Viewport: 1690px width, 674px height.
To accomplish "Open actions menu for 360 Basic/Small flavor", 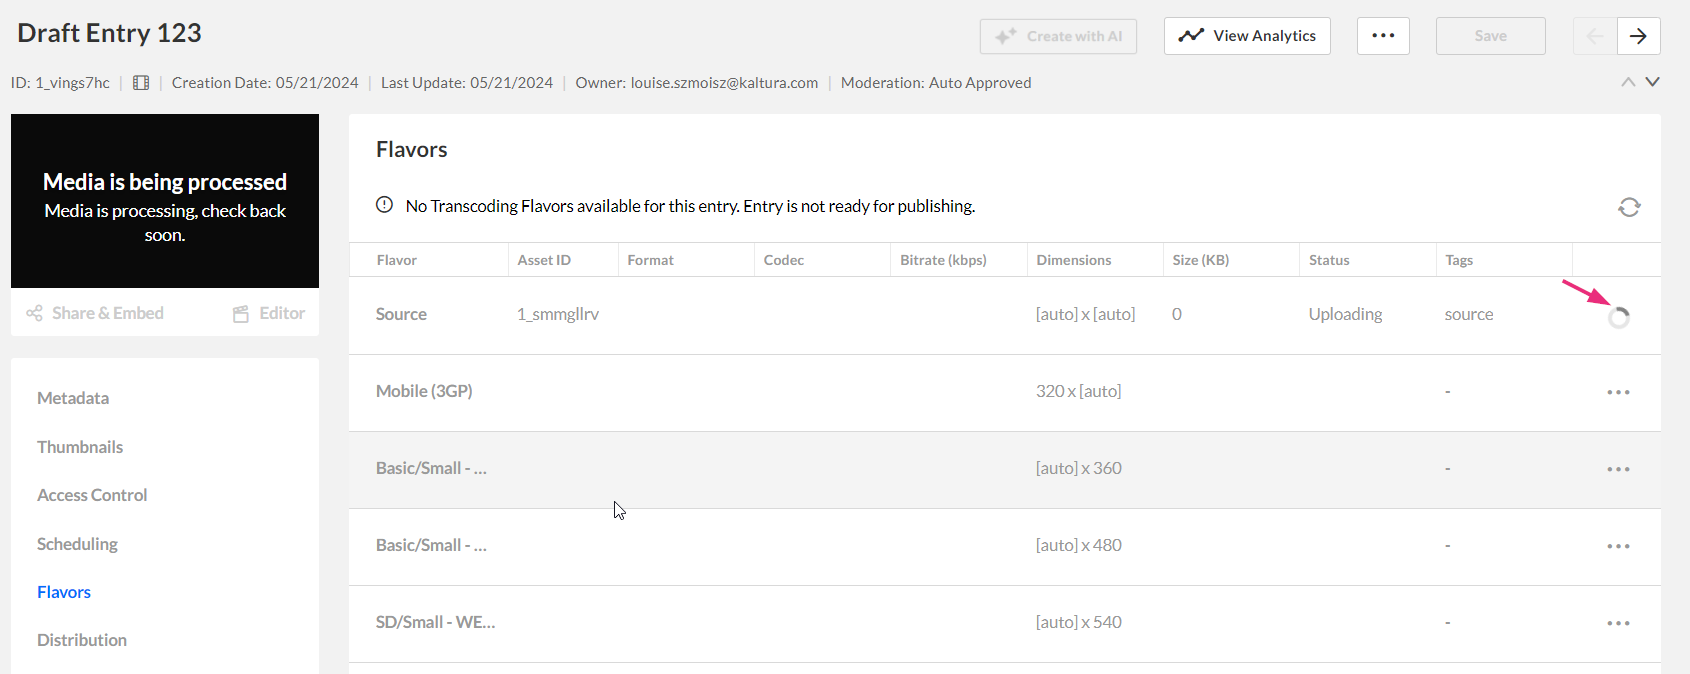I will [x=1618, y=469].
